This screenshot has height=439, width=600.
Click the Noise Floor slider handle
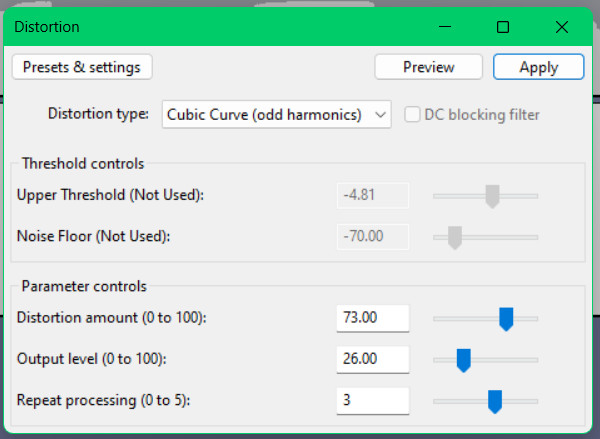tap(455, 237)
